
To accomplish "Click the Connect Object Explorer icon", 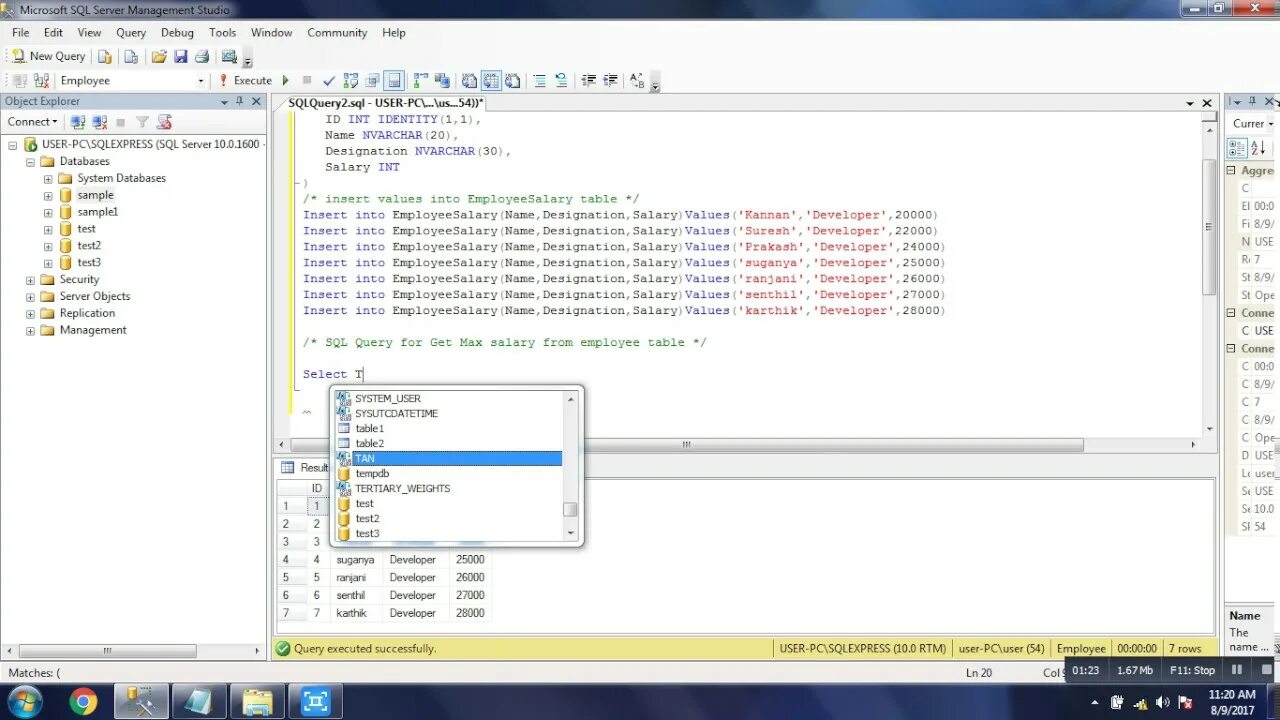I will point(78,122).
